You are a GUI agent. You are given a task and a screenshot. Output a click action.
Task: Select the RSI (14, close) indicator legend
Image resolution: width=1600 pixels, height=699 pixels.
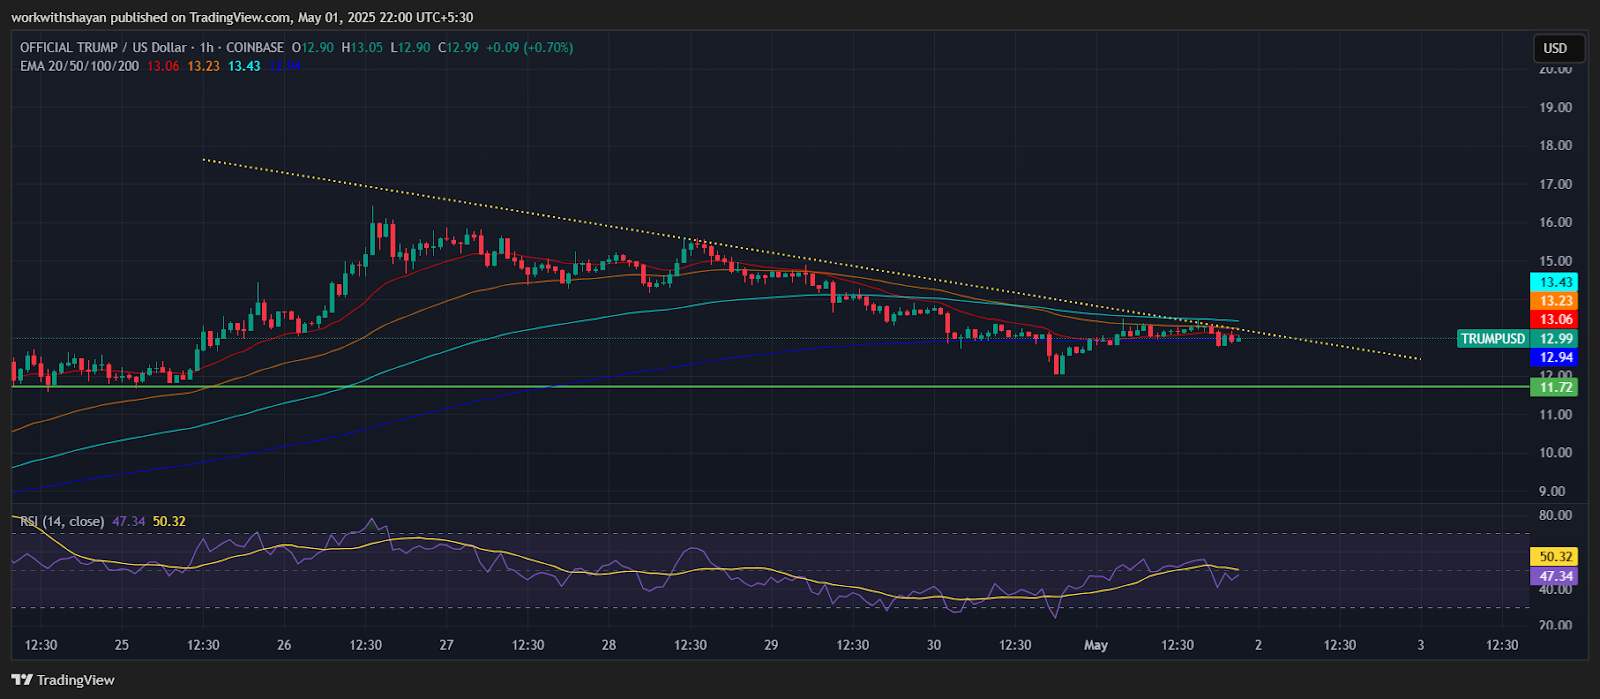63,521
